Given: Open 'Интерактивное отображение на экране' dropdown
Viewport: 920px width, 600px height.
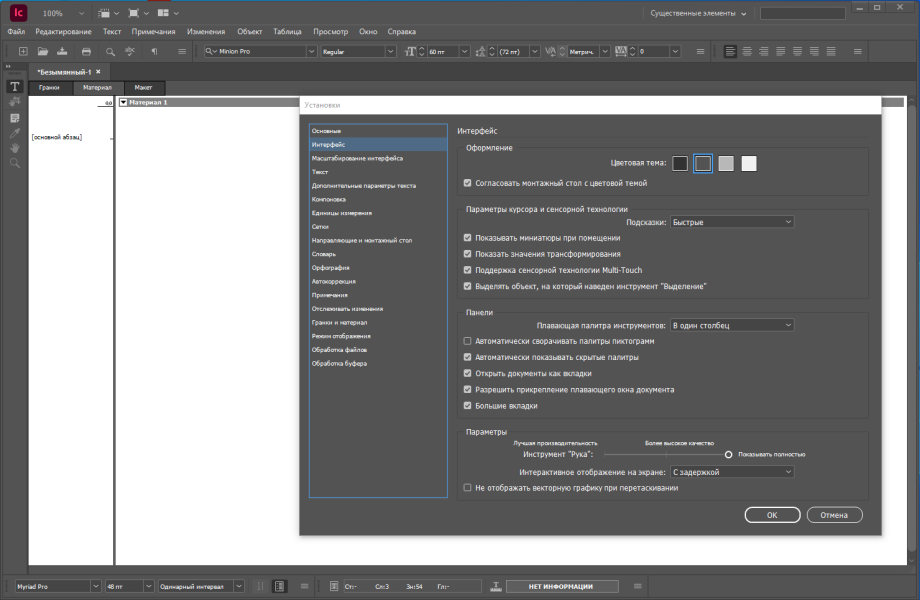Looking at the screenshot, I should (x=732, y=472).
